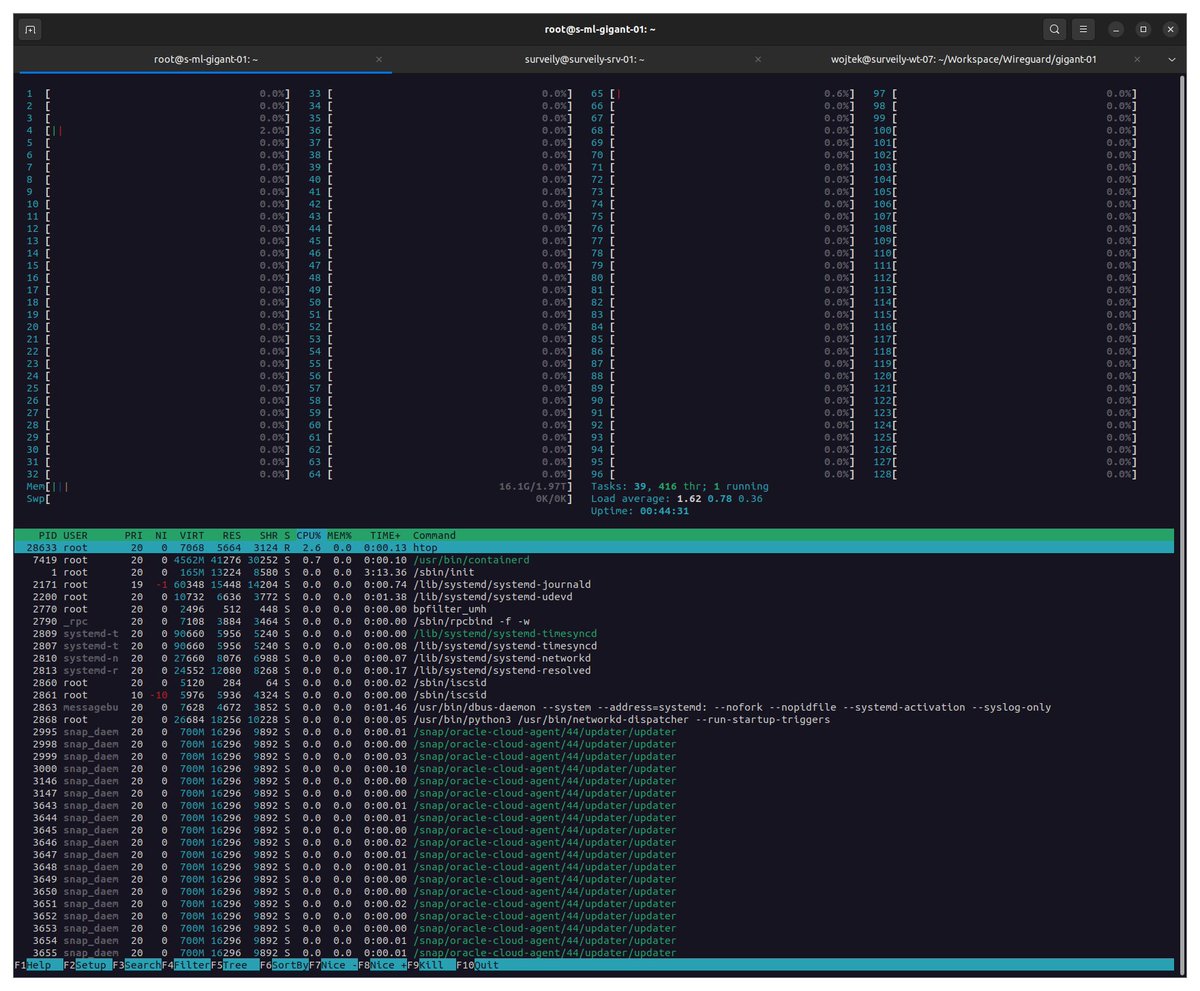Image resolution: width=1200 pixels, height=991 pixels.
Task: Select the dbus-daemon process row
Action: pyautogui.click(x=594, y=707)
